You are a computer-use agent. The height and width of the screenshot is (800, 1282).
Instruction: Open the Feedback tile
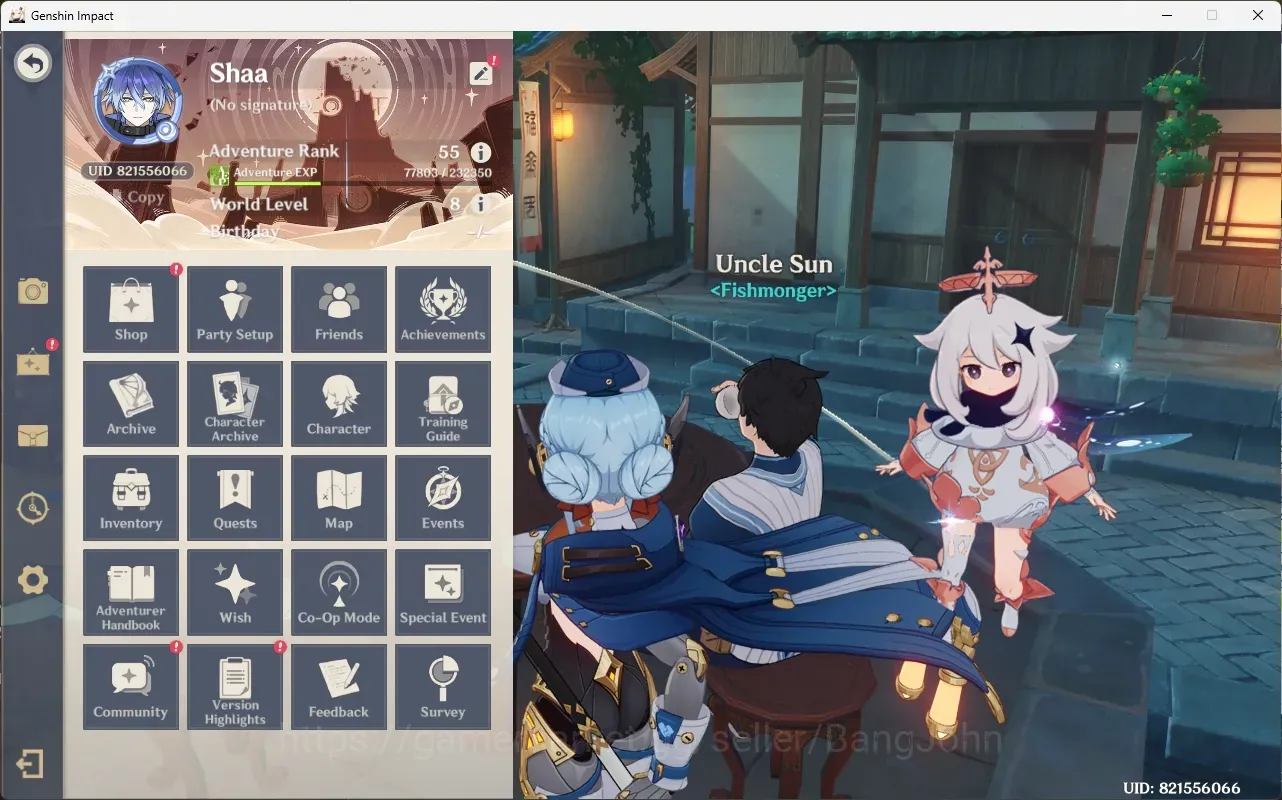point(339,687)
